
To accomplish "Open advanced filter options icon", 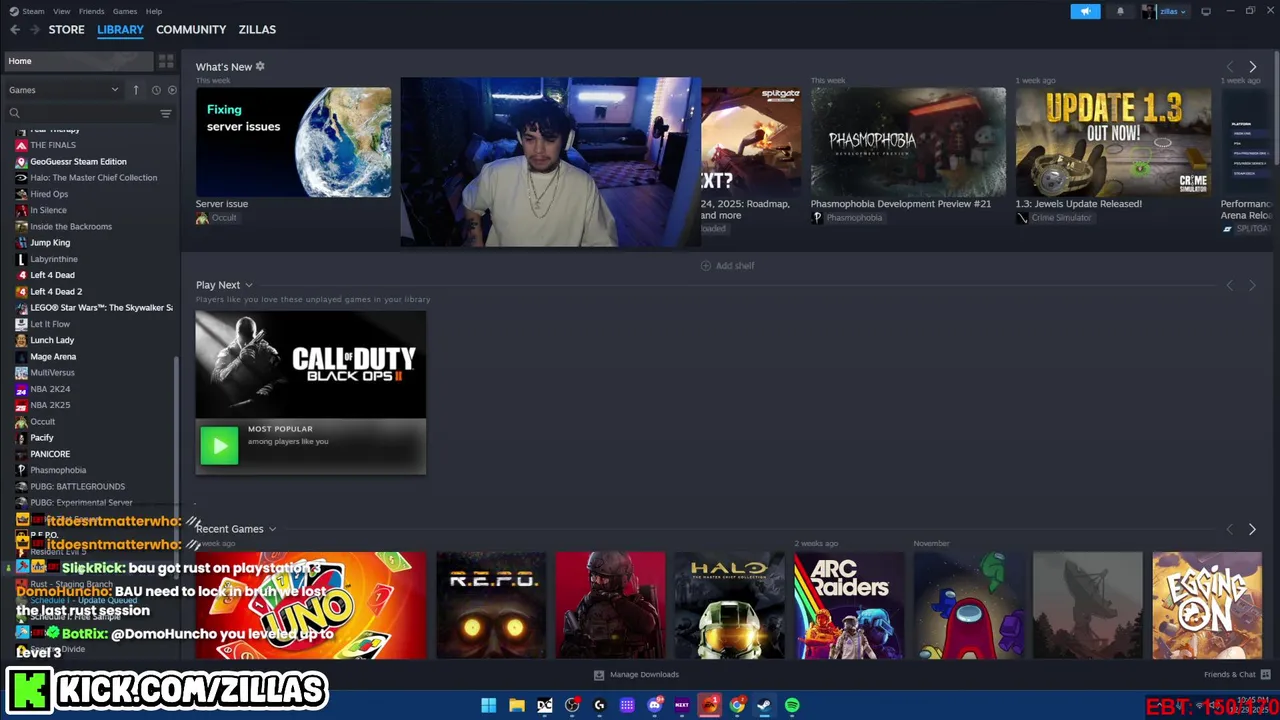I will (166, 113).
